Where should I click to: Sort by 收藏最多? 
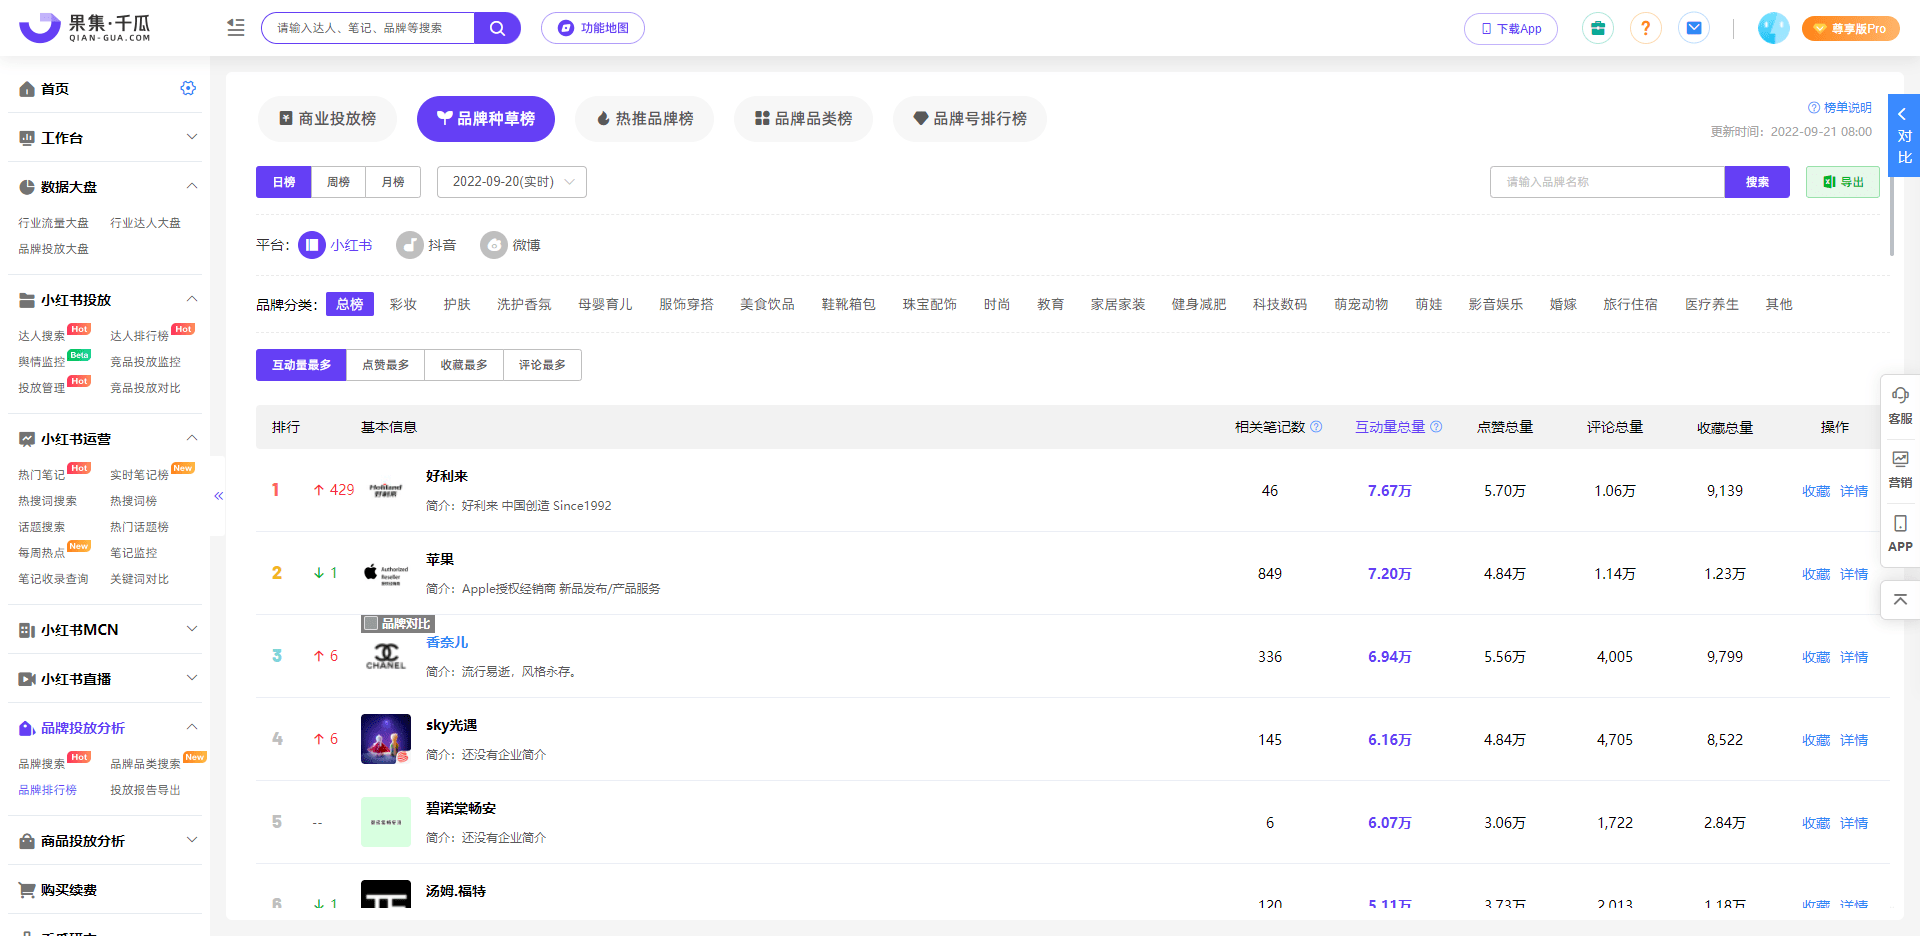click(x=464, y=365)
